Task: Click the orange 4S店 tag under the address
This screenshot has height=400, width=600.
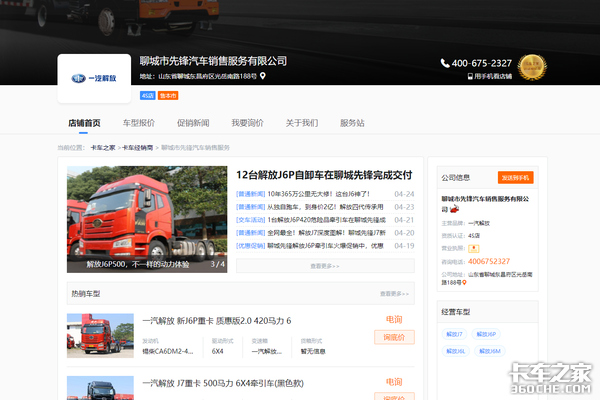Action: 147,95
